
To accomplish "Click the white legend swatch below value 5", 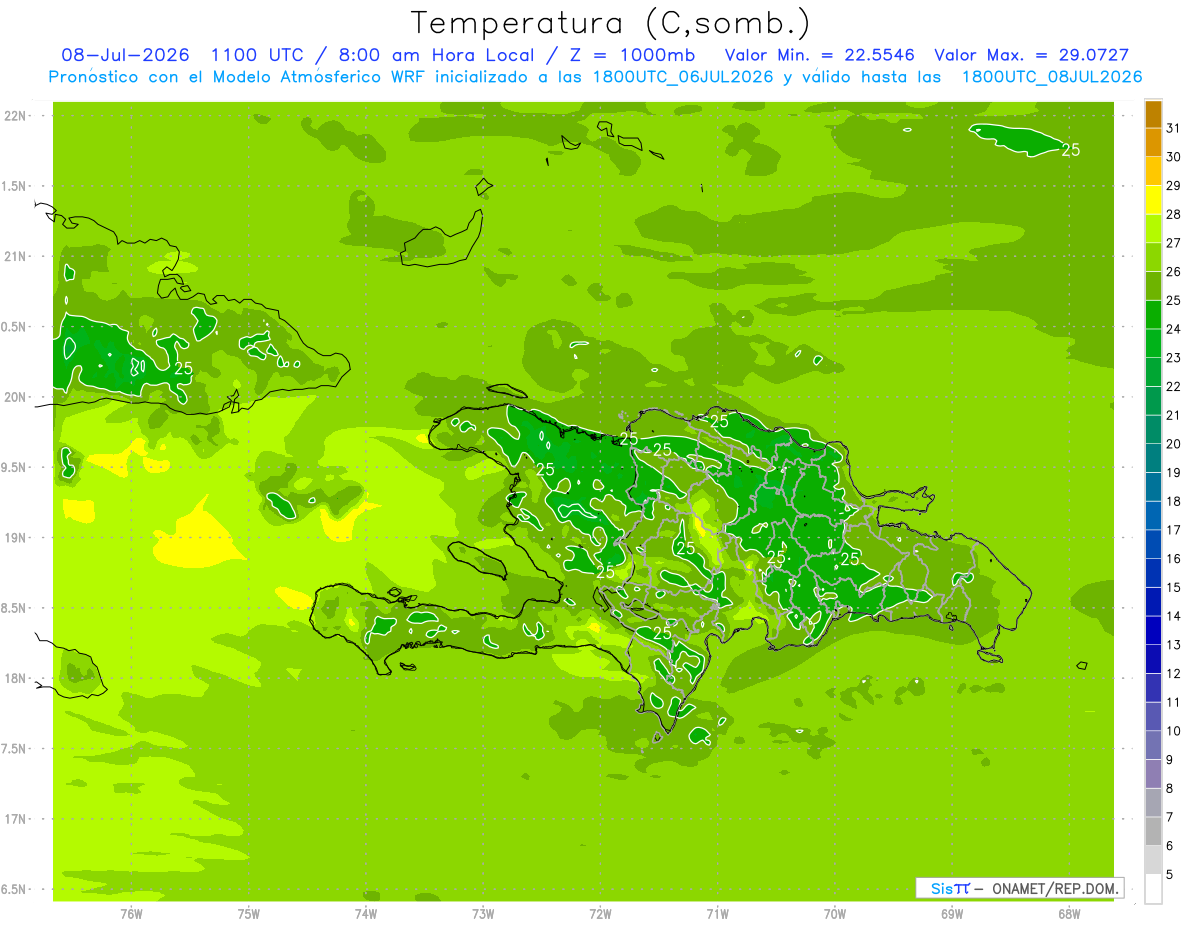I will point(1153,889).
